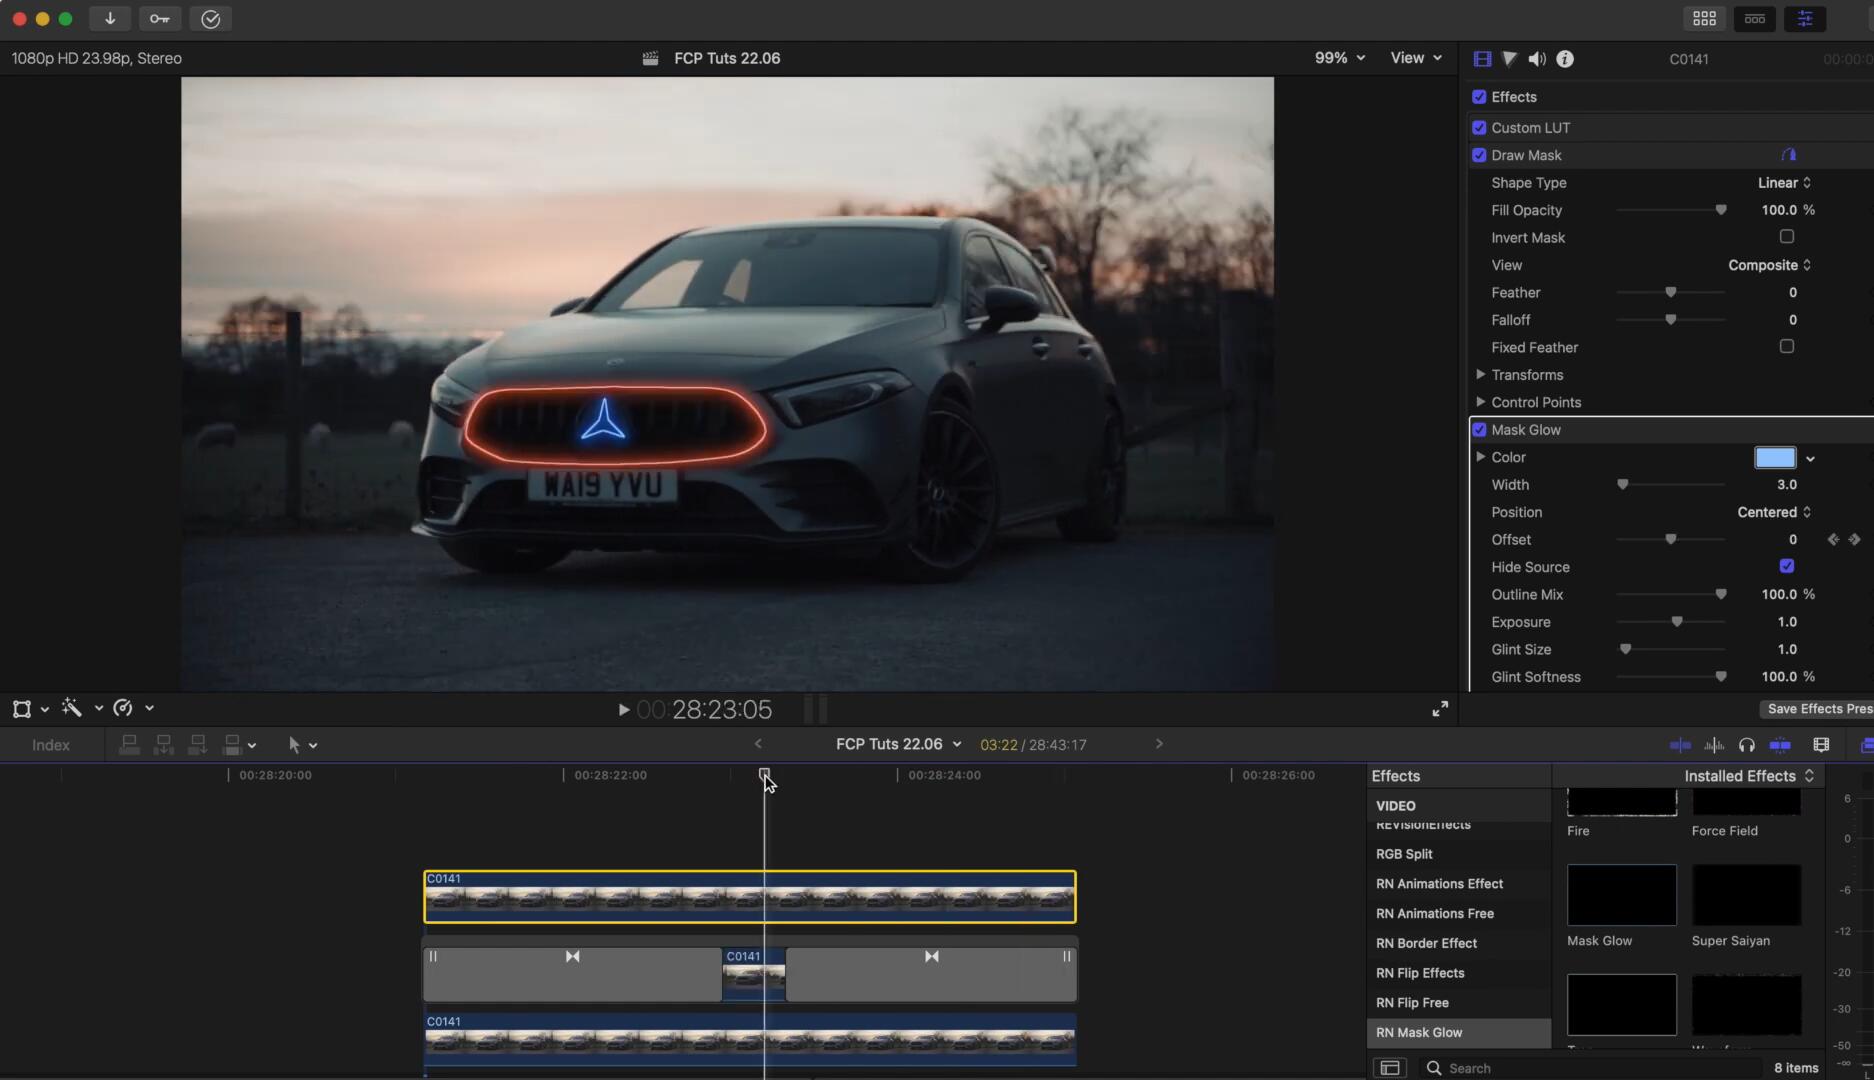
Task: Select the crop/transform tool under the viewer
Action: 21,708
